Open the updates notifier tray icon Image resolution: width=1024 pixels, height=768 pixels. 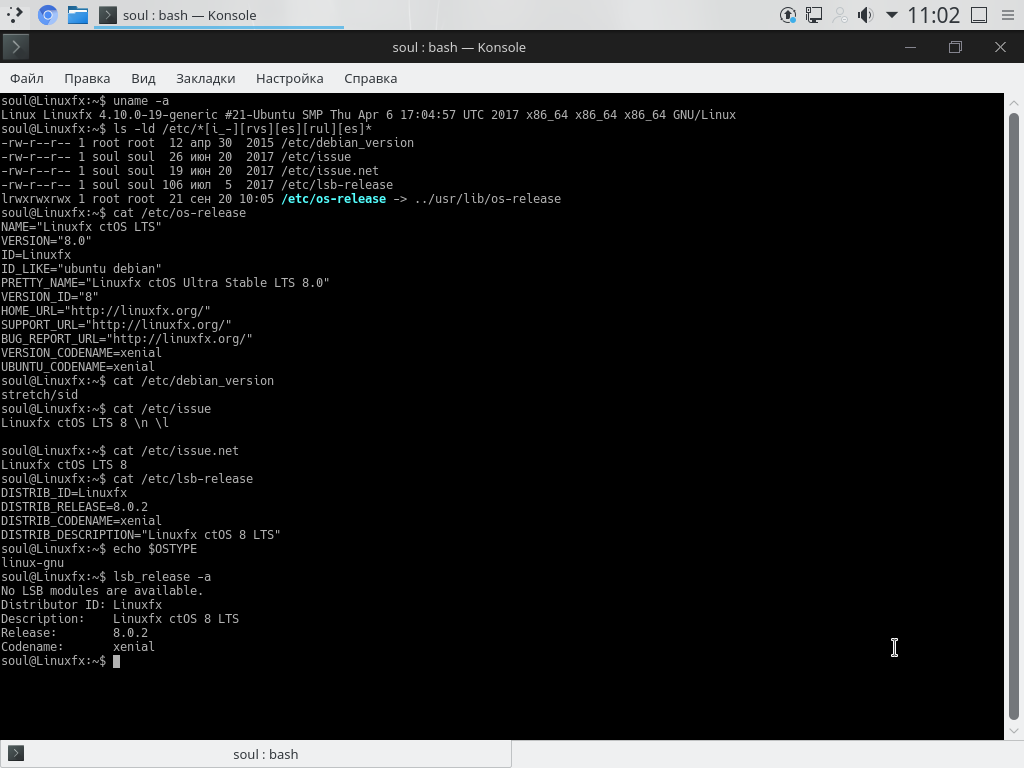point(788,15)
